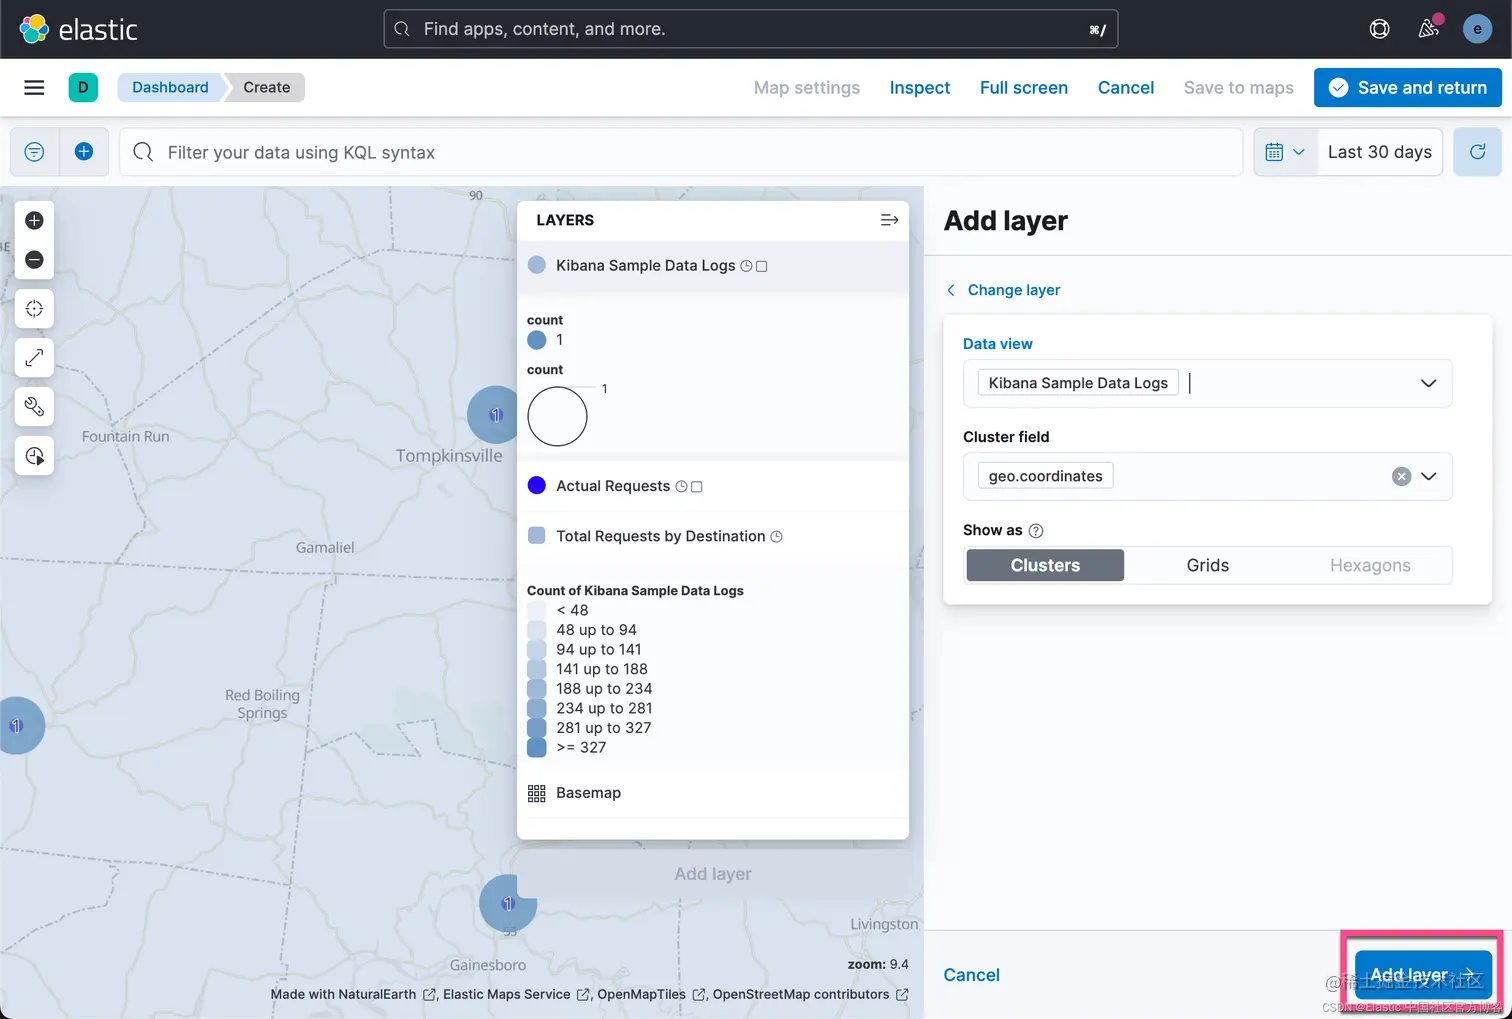Image resolution: width=1512 pixels, height=1019 pixels.
Task: Click the cluster near Tompkinsville
Action: (495, 414)
